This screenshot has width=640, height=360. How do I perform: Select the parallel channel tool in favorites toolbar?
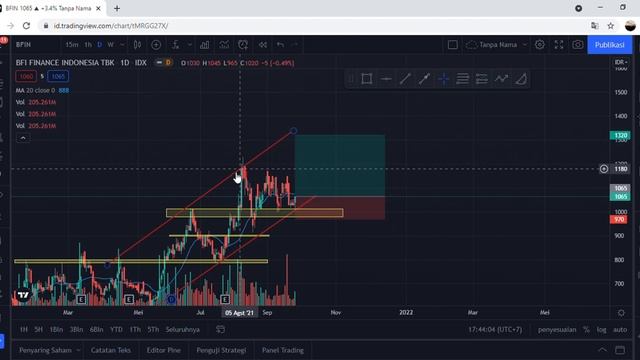pos(482,79)
